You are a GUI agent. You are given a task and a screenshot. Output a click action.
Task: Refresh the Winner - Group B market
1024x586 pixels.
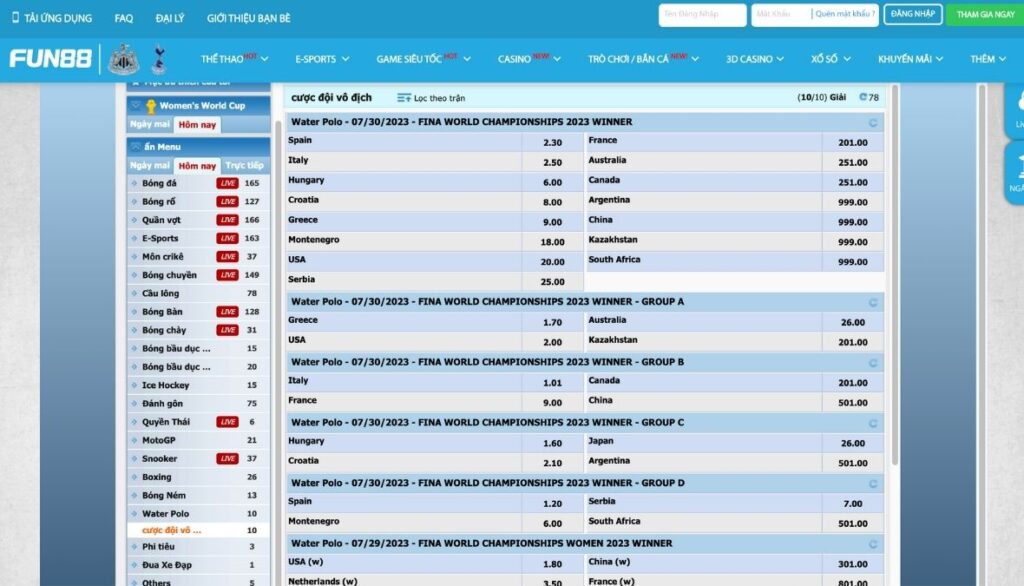(872, 363)
